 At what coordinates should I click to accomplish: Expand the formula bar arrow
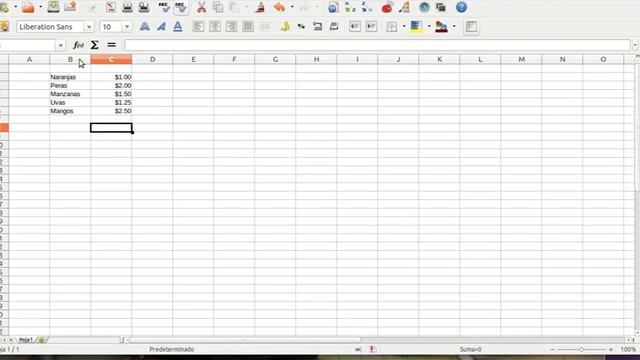pyautogui.click(x=635, y=46)
